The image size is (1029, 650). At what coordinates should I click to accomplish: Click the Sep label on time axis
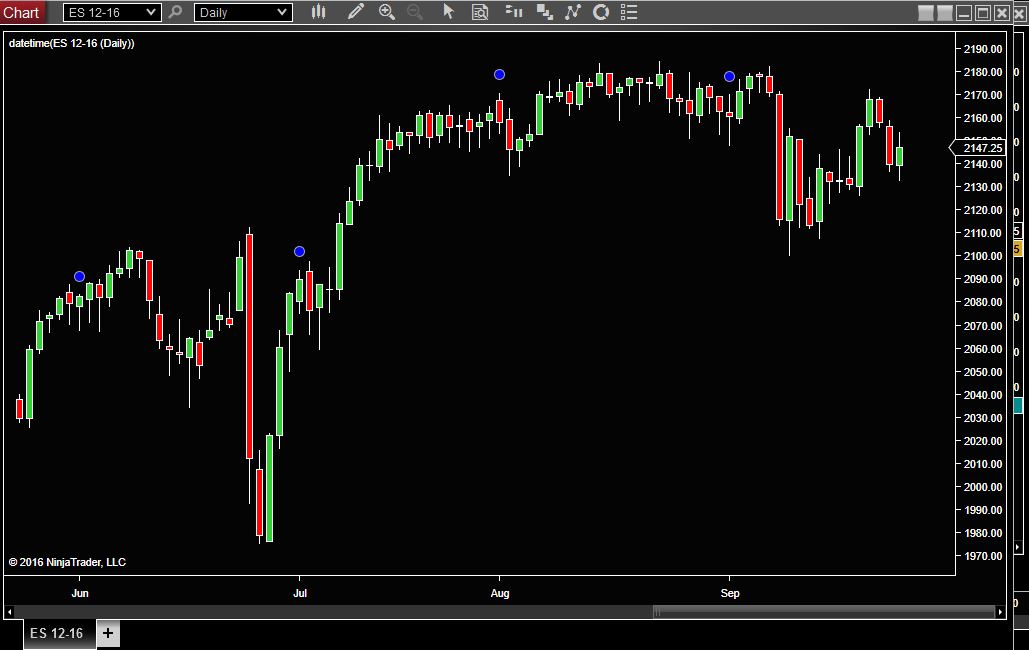pyautogui.click(x=730, y=594)
